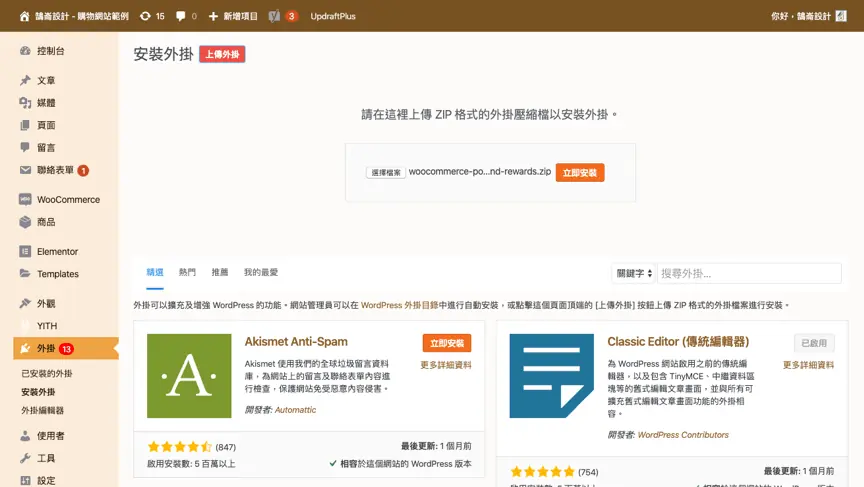The width and height of the screenshot is (864, 487).
Task: Select 安裝外掛 submenu item
Action: tap(38, 392)
